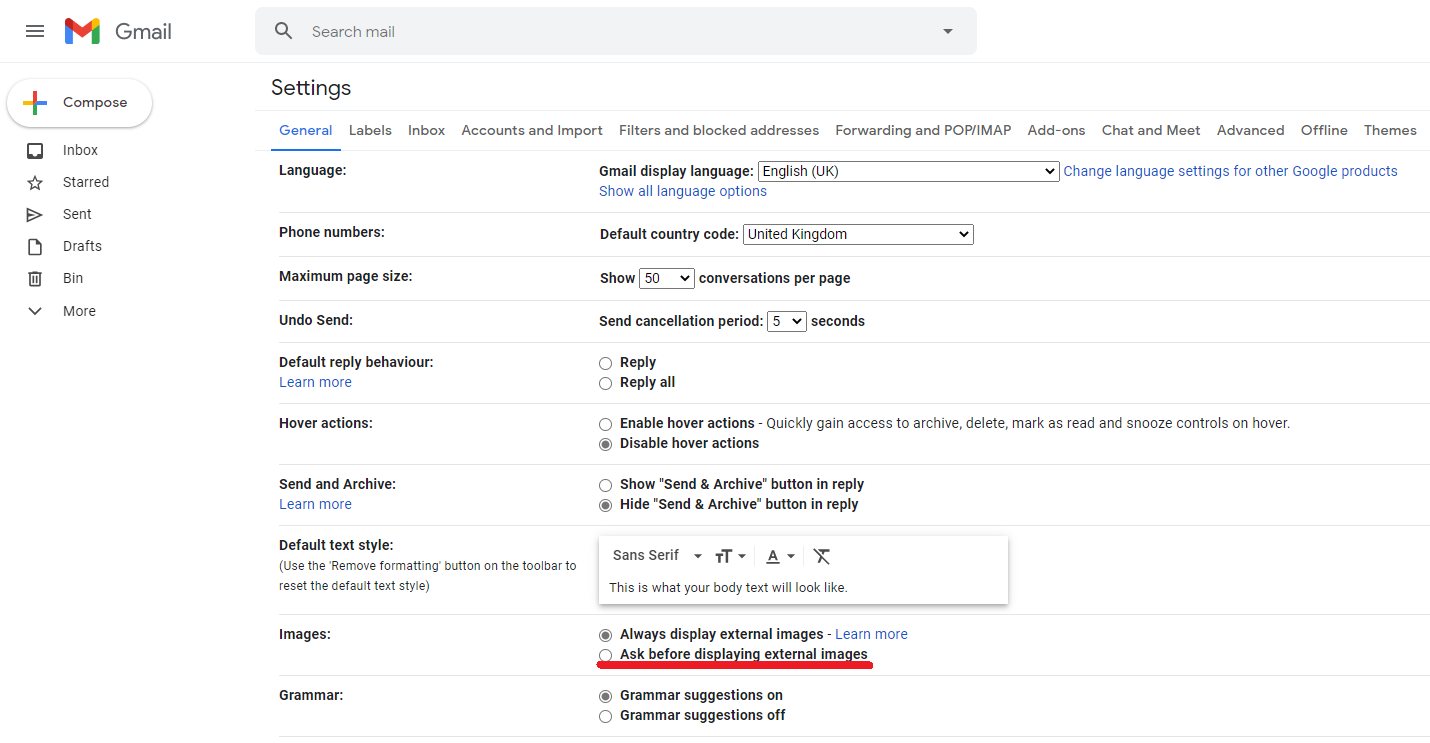The image size is (1430, 743).
Task: Open Filters and blocked addresses tab
Action: [718, 130]
